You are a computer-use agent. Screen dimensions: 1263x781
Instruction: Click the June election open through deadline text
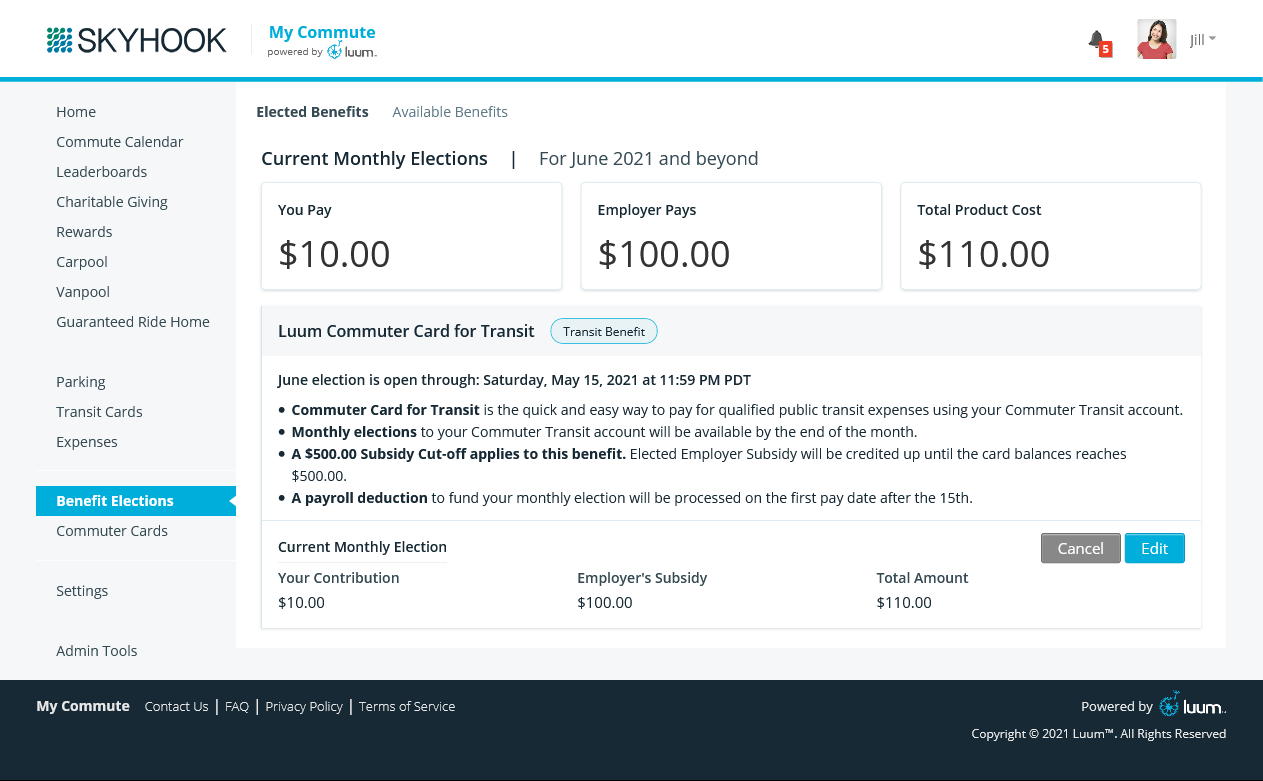(514, 380)
